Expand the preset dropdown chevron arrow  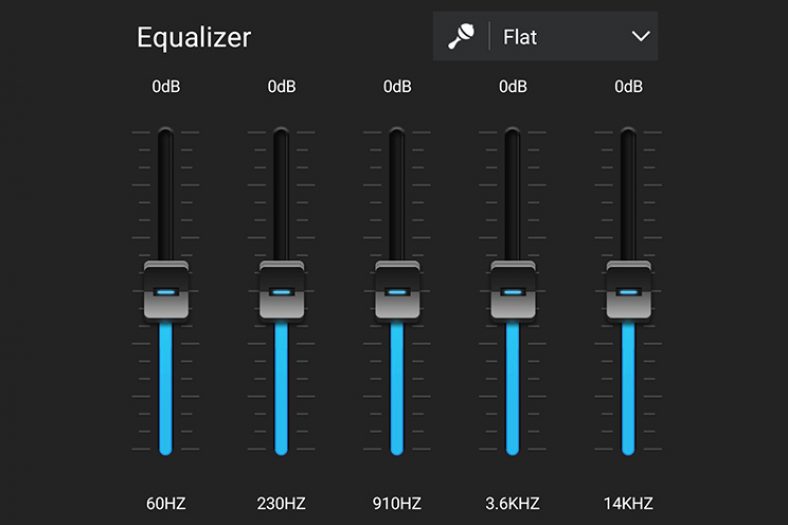(641, 37)
